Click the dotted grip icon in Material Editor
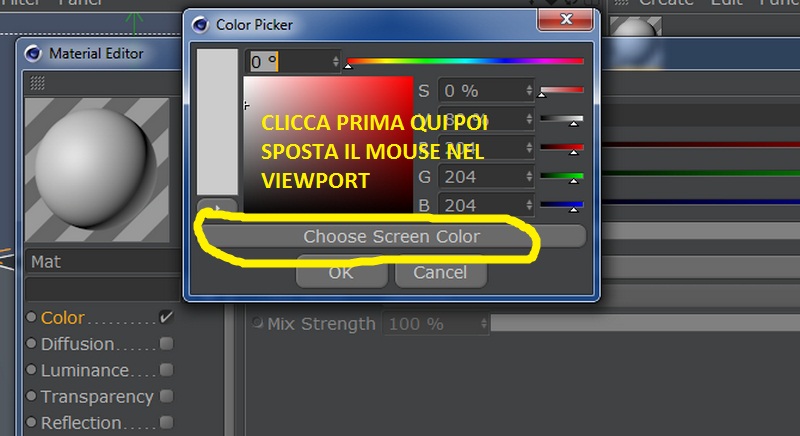The width and height of the screenshot is (800, 436). tap(37, 83)
